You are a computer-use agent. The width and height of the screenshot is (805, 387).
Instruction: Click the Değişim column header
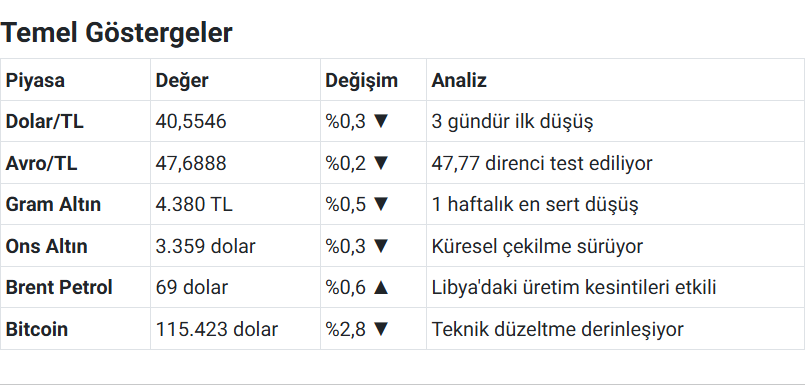[x=361, y=81]
